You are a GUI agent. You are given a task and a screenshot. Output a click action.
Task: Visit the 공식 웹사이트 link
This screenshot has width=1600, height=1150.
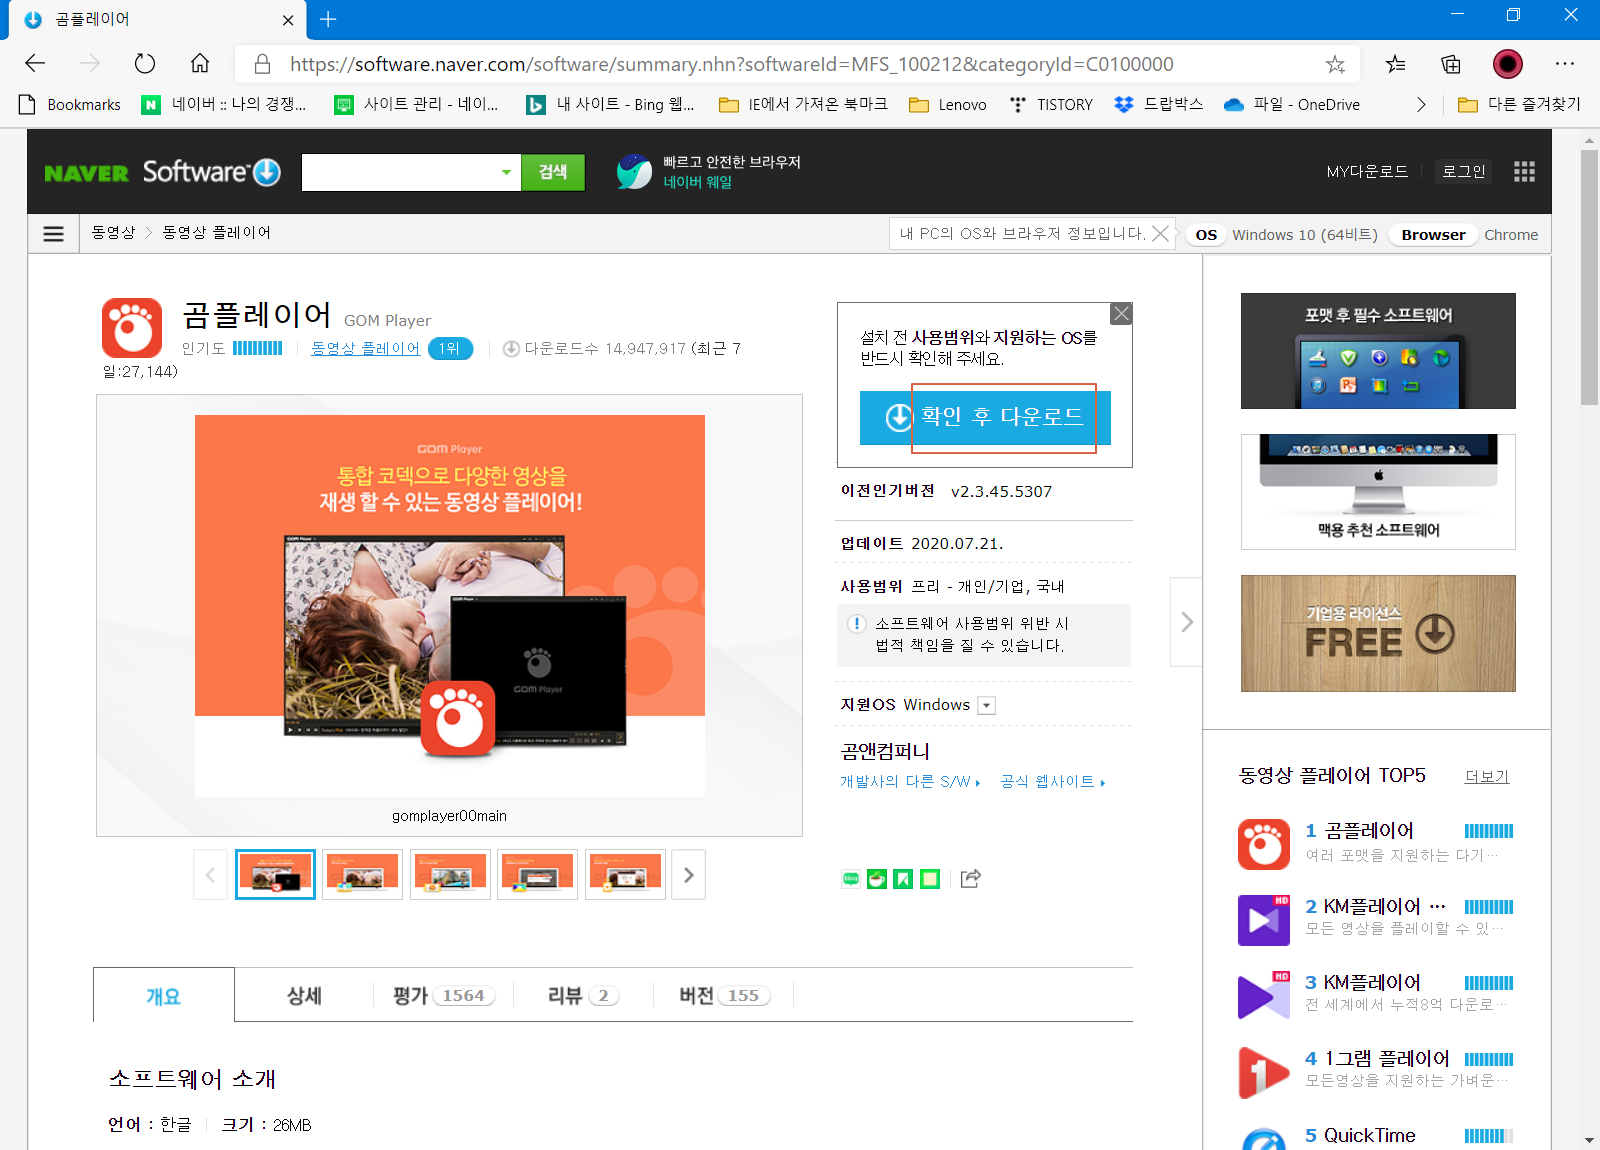(x=1052, y=782)
